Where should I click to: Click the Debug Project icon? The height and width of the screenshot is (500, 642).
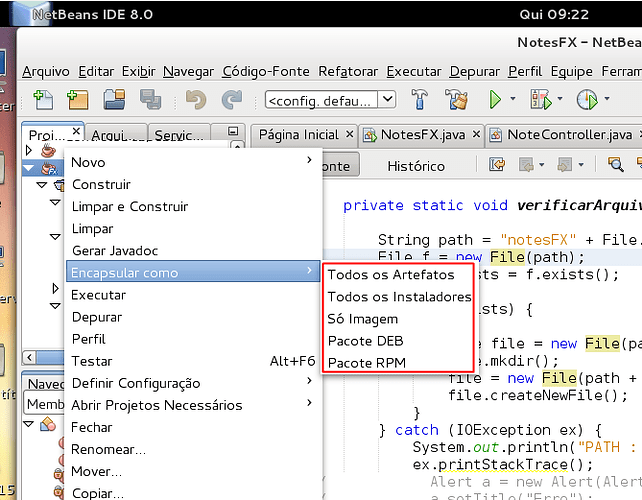pos(540,100)
